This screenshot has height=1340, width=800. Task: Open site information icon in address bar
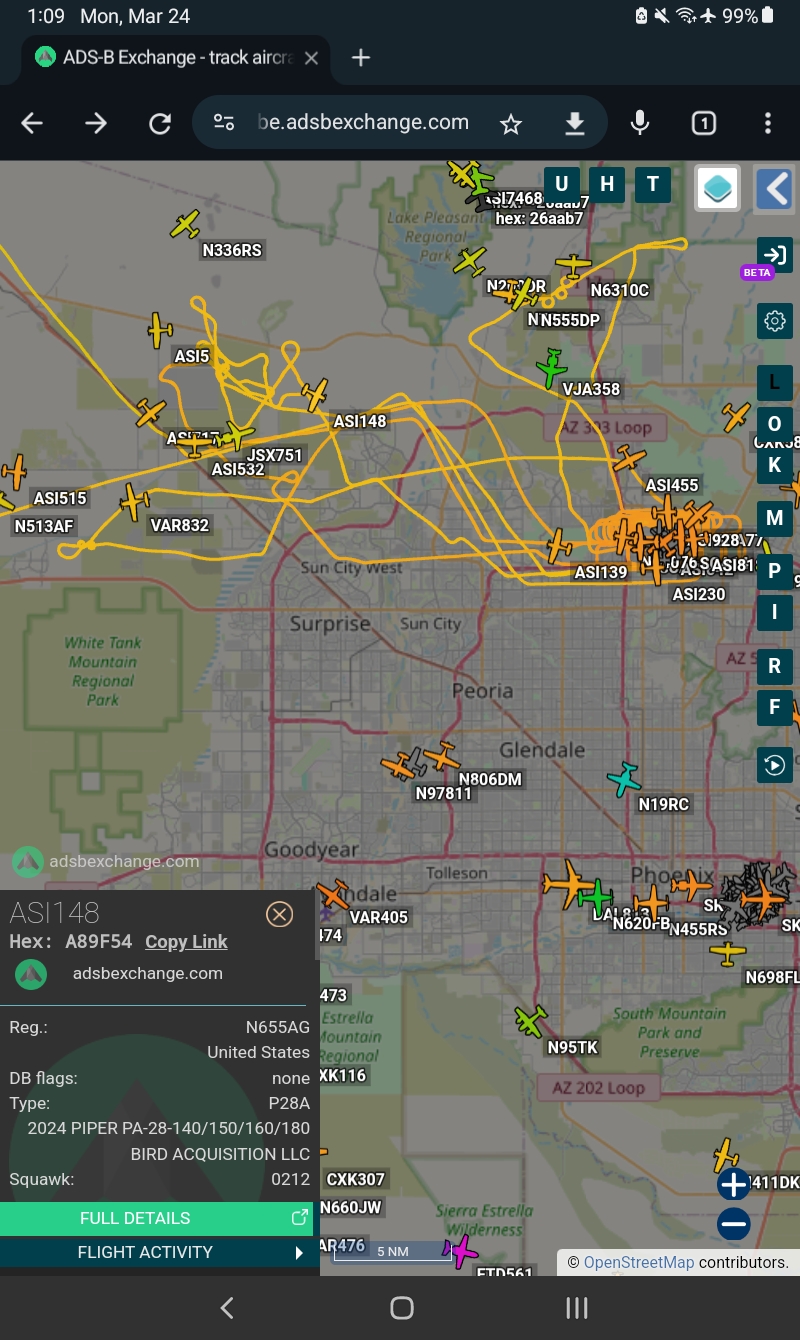[224, 123]
